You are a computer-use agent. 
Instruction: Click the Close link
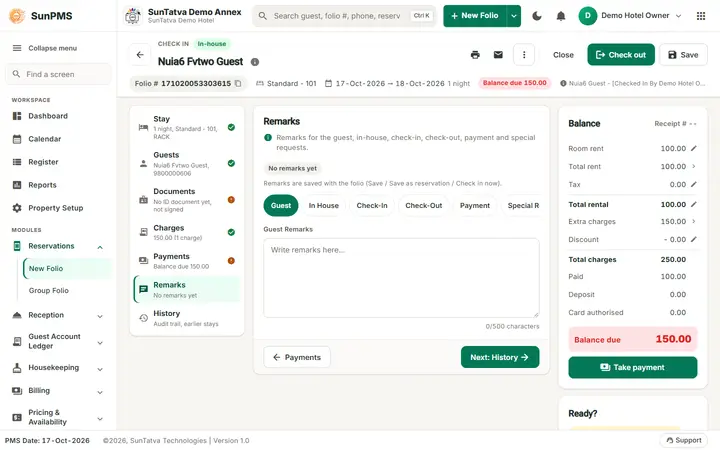click(x=563, y=55)
